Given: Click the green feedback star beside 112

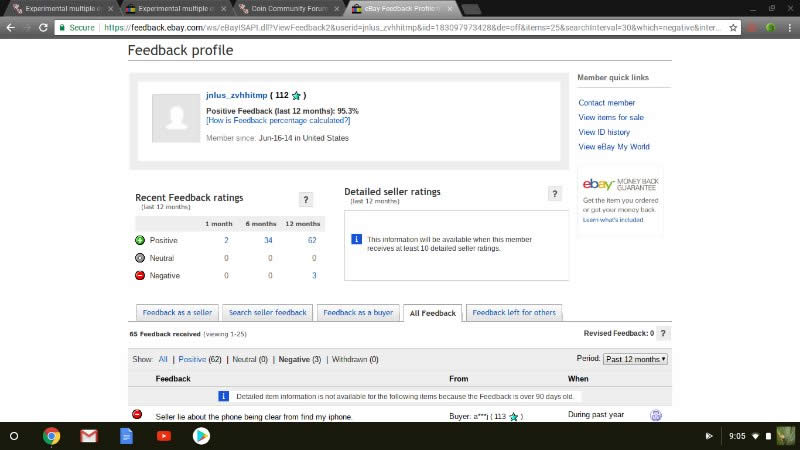Looking at the screenshot, I should pyautogui.click(x=296, y=95).
